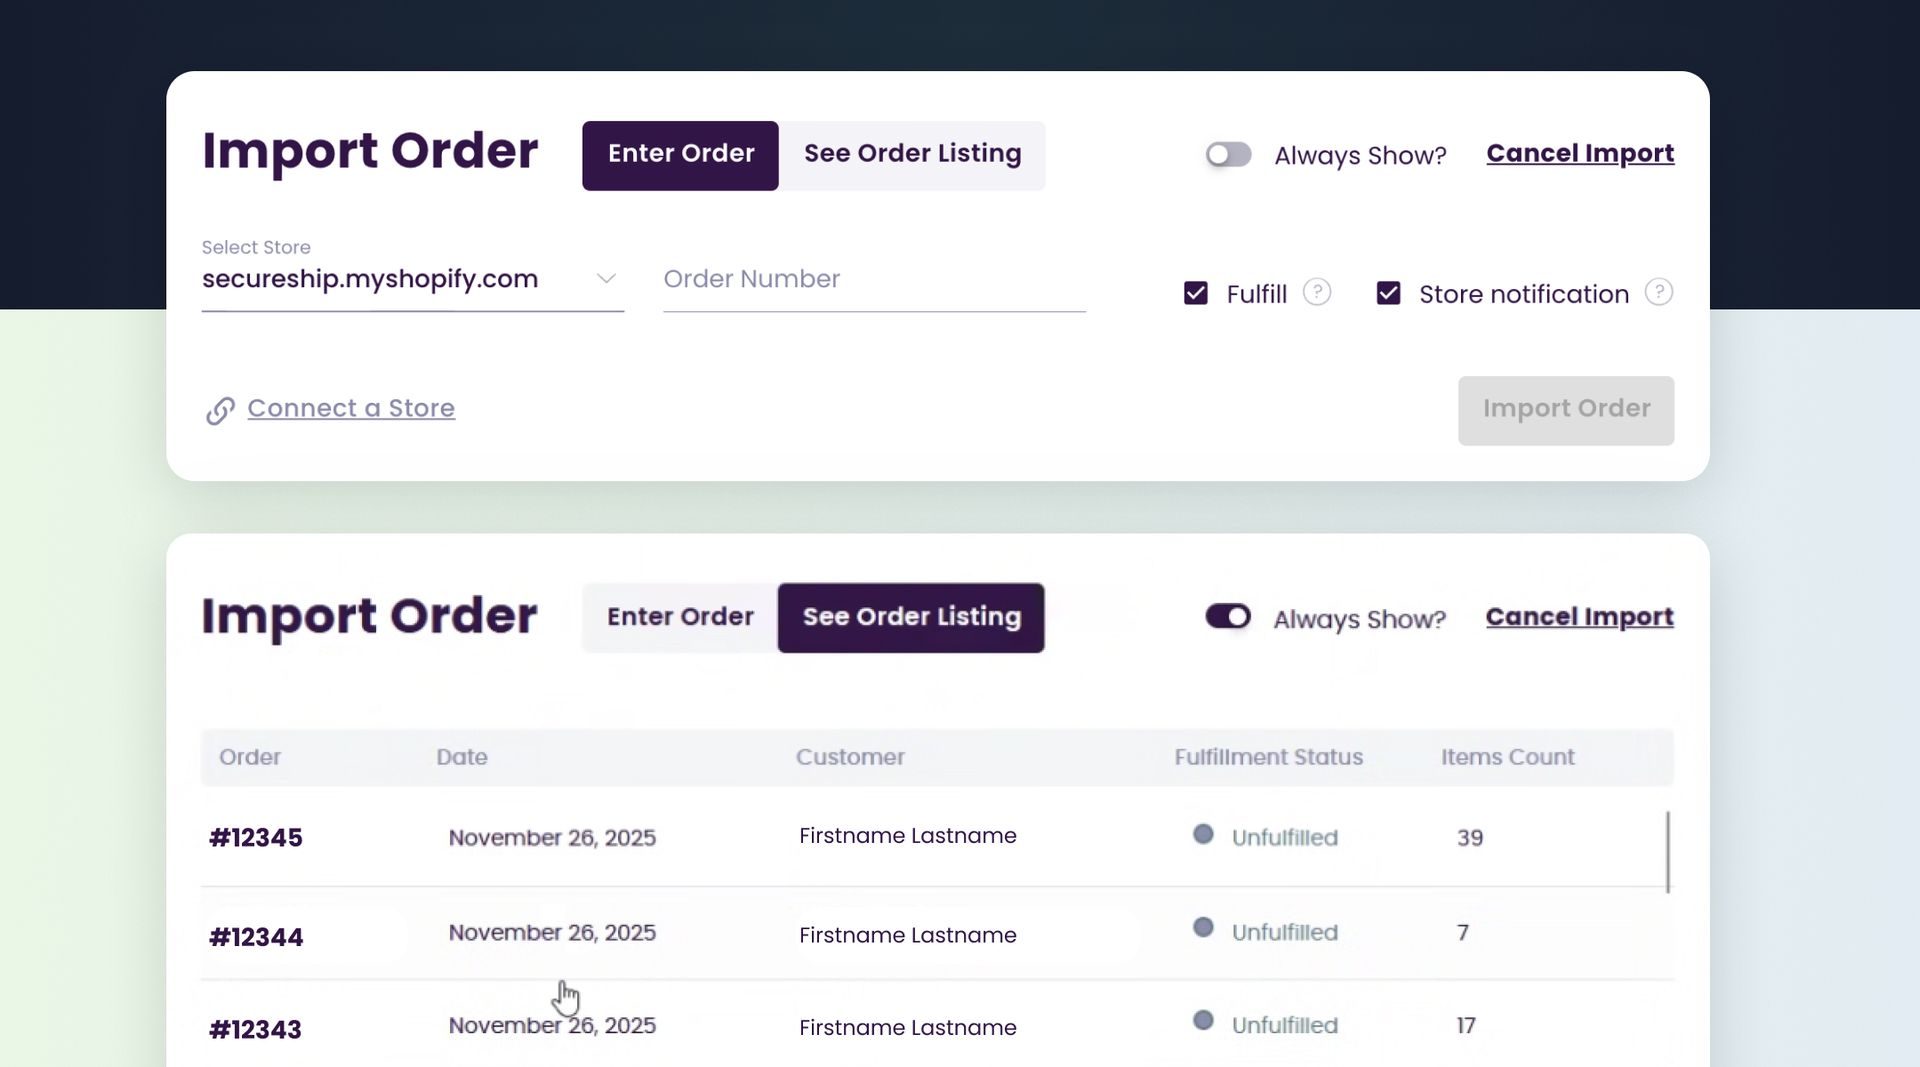Click Cancel Import in the top panel
The width and height of the screenshot is (1920, 1067).
coord(1580,153)
